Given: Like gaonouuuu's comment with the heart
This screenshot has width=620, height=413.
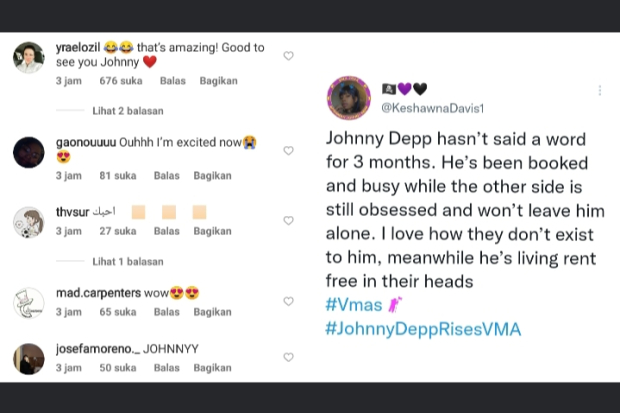Looking at the screenshot, I should click(288, 151).
